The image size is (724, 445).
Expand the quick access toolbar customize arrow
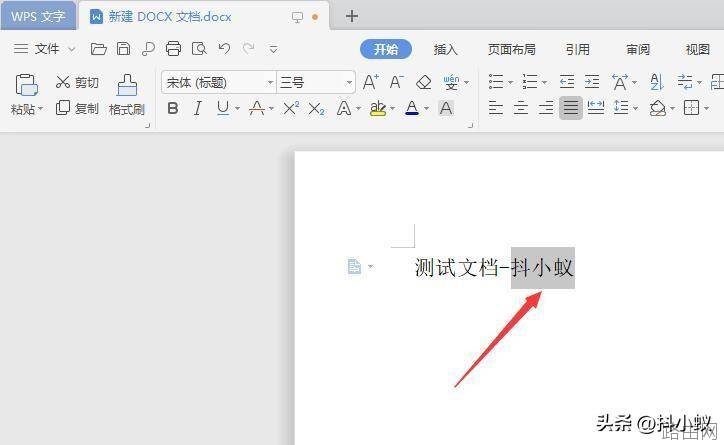[x=273, y=48]
